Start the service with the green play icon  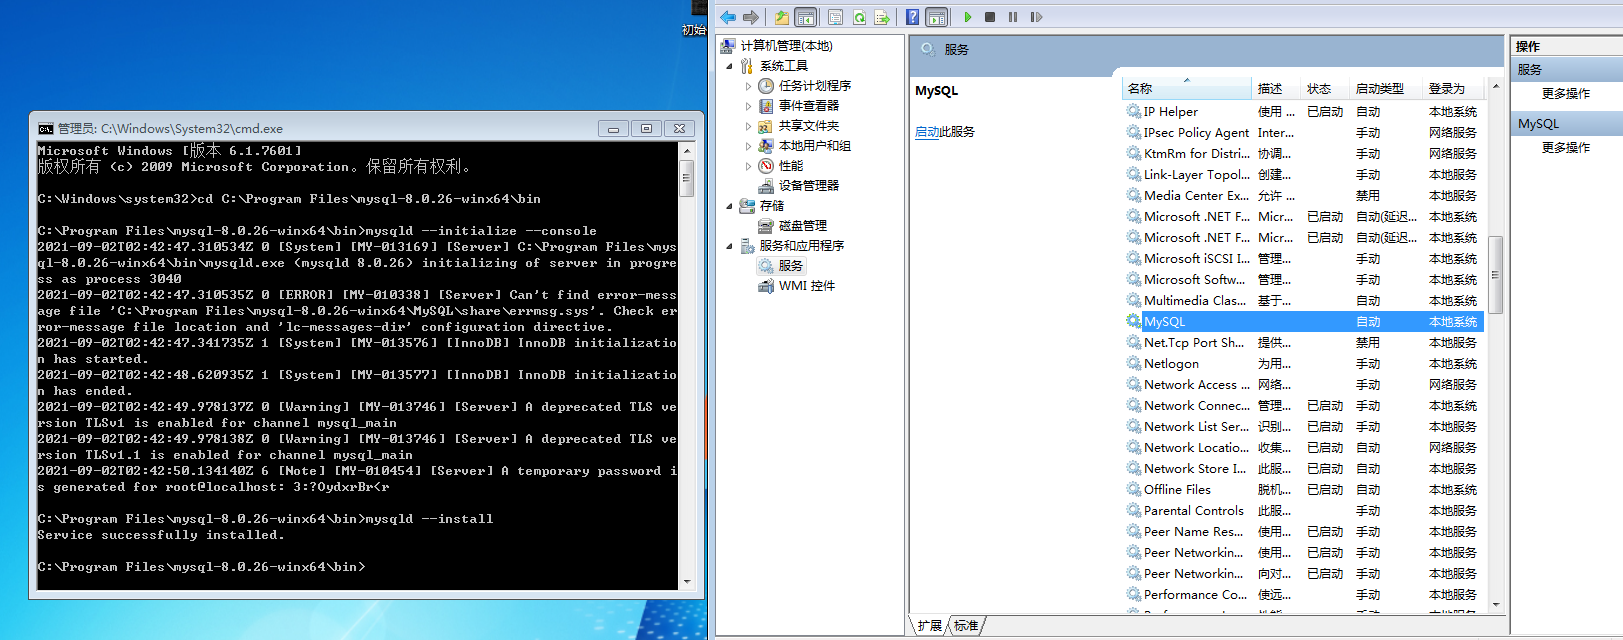968,17
